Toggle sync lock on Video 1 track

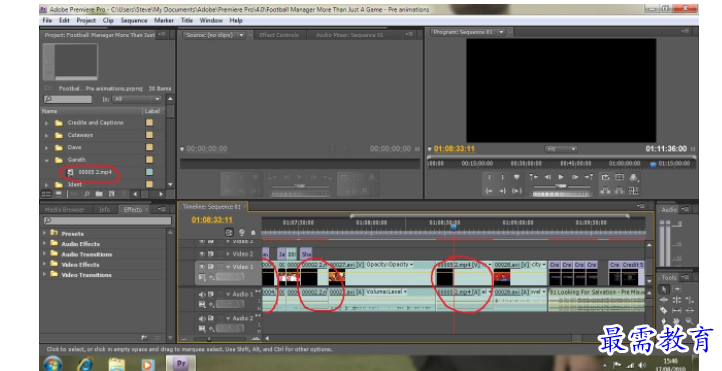pos(211,267)
